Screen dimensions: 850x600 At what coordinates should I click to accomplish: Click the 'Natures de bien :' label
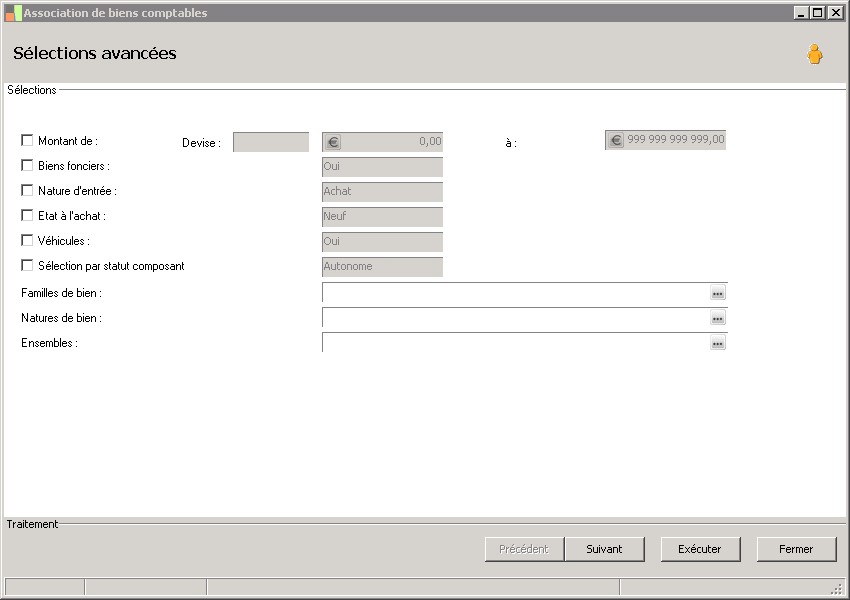pos(61,318)
